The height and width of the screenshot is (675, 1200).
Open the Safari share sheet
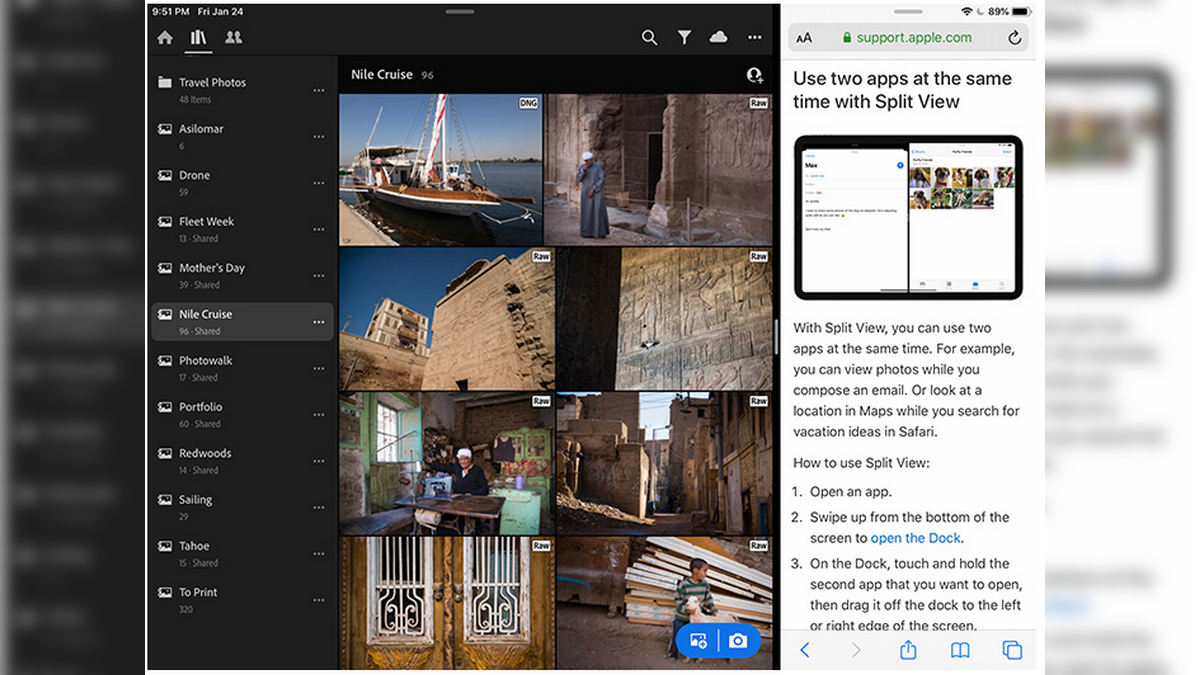(907, 650)
